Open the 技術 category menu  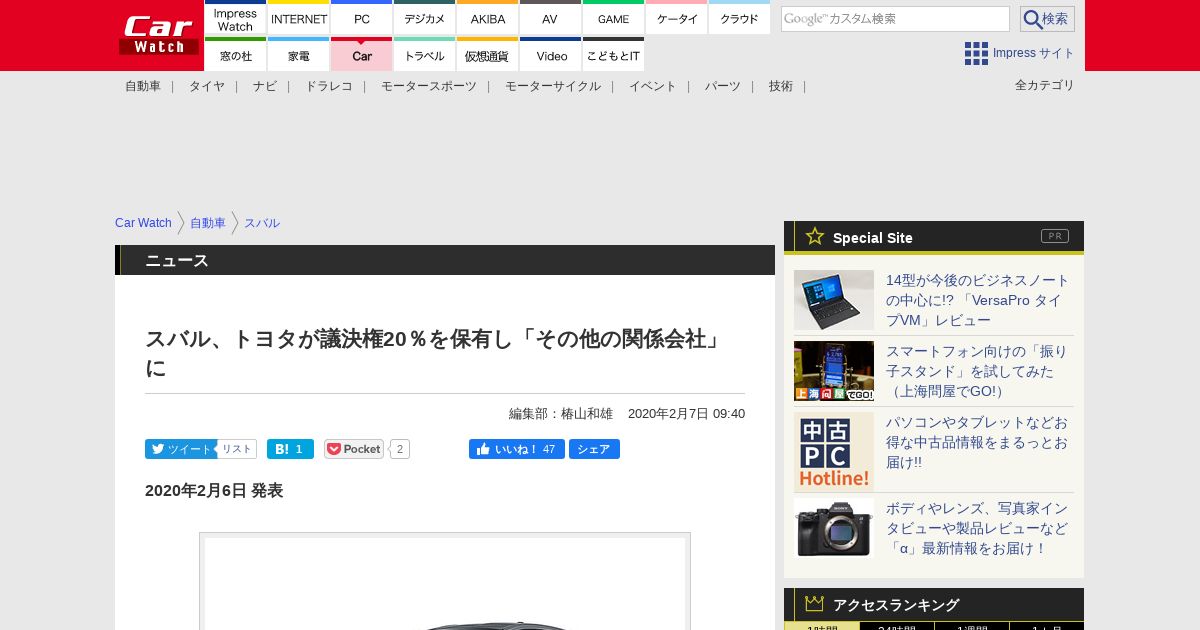[x=781, y=86]
